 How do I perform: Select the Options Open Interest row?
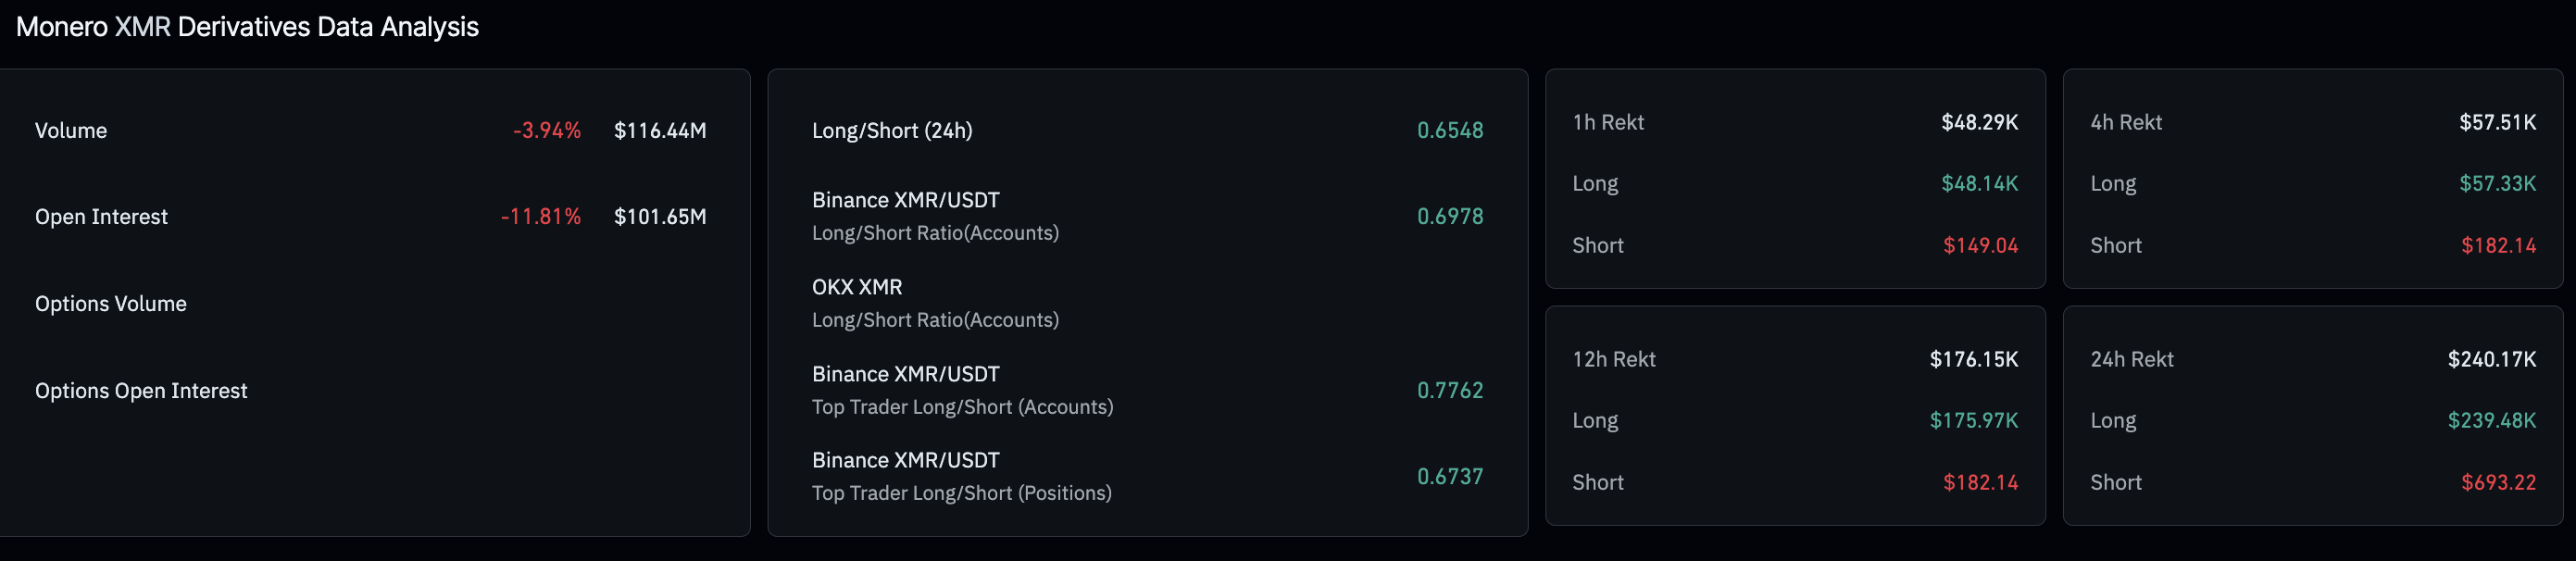coord(141,391)
